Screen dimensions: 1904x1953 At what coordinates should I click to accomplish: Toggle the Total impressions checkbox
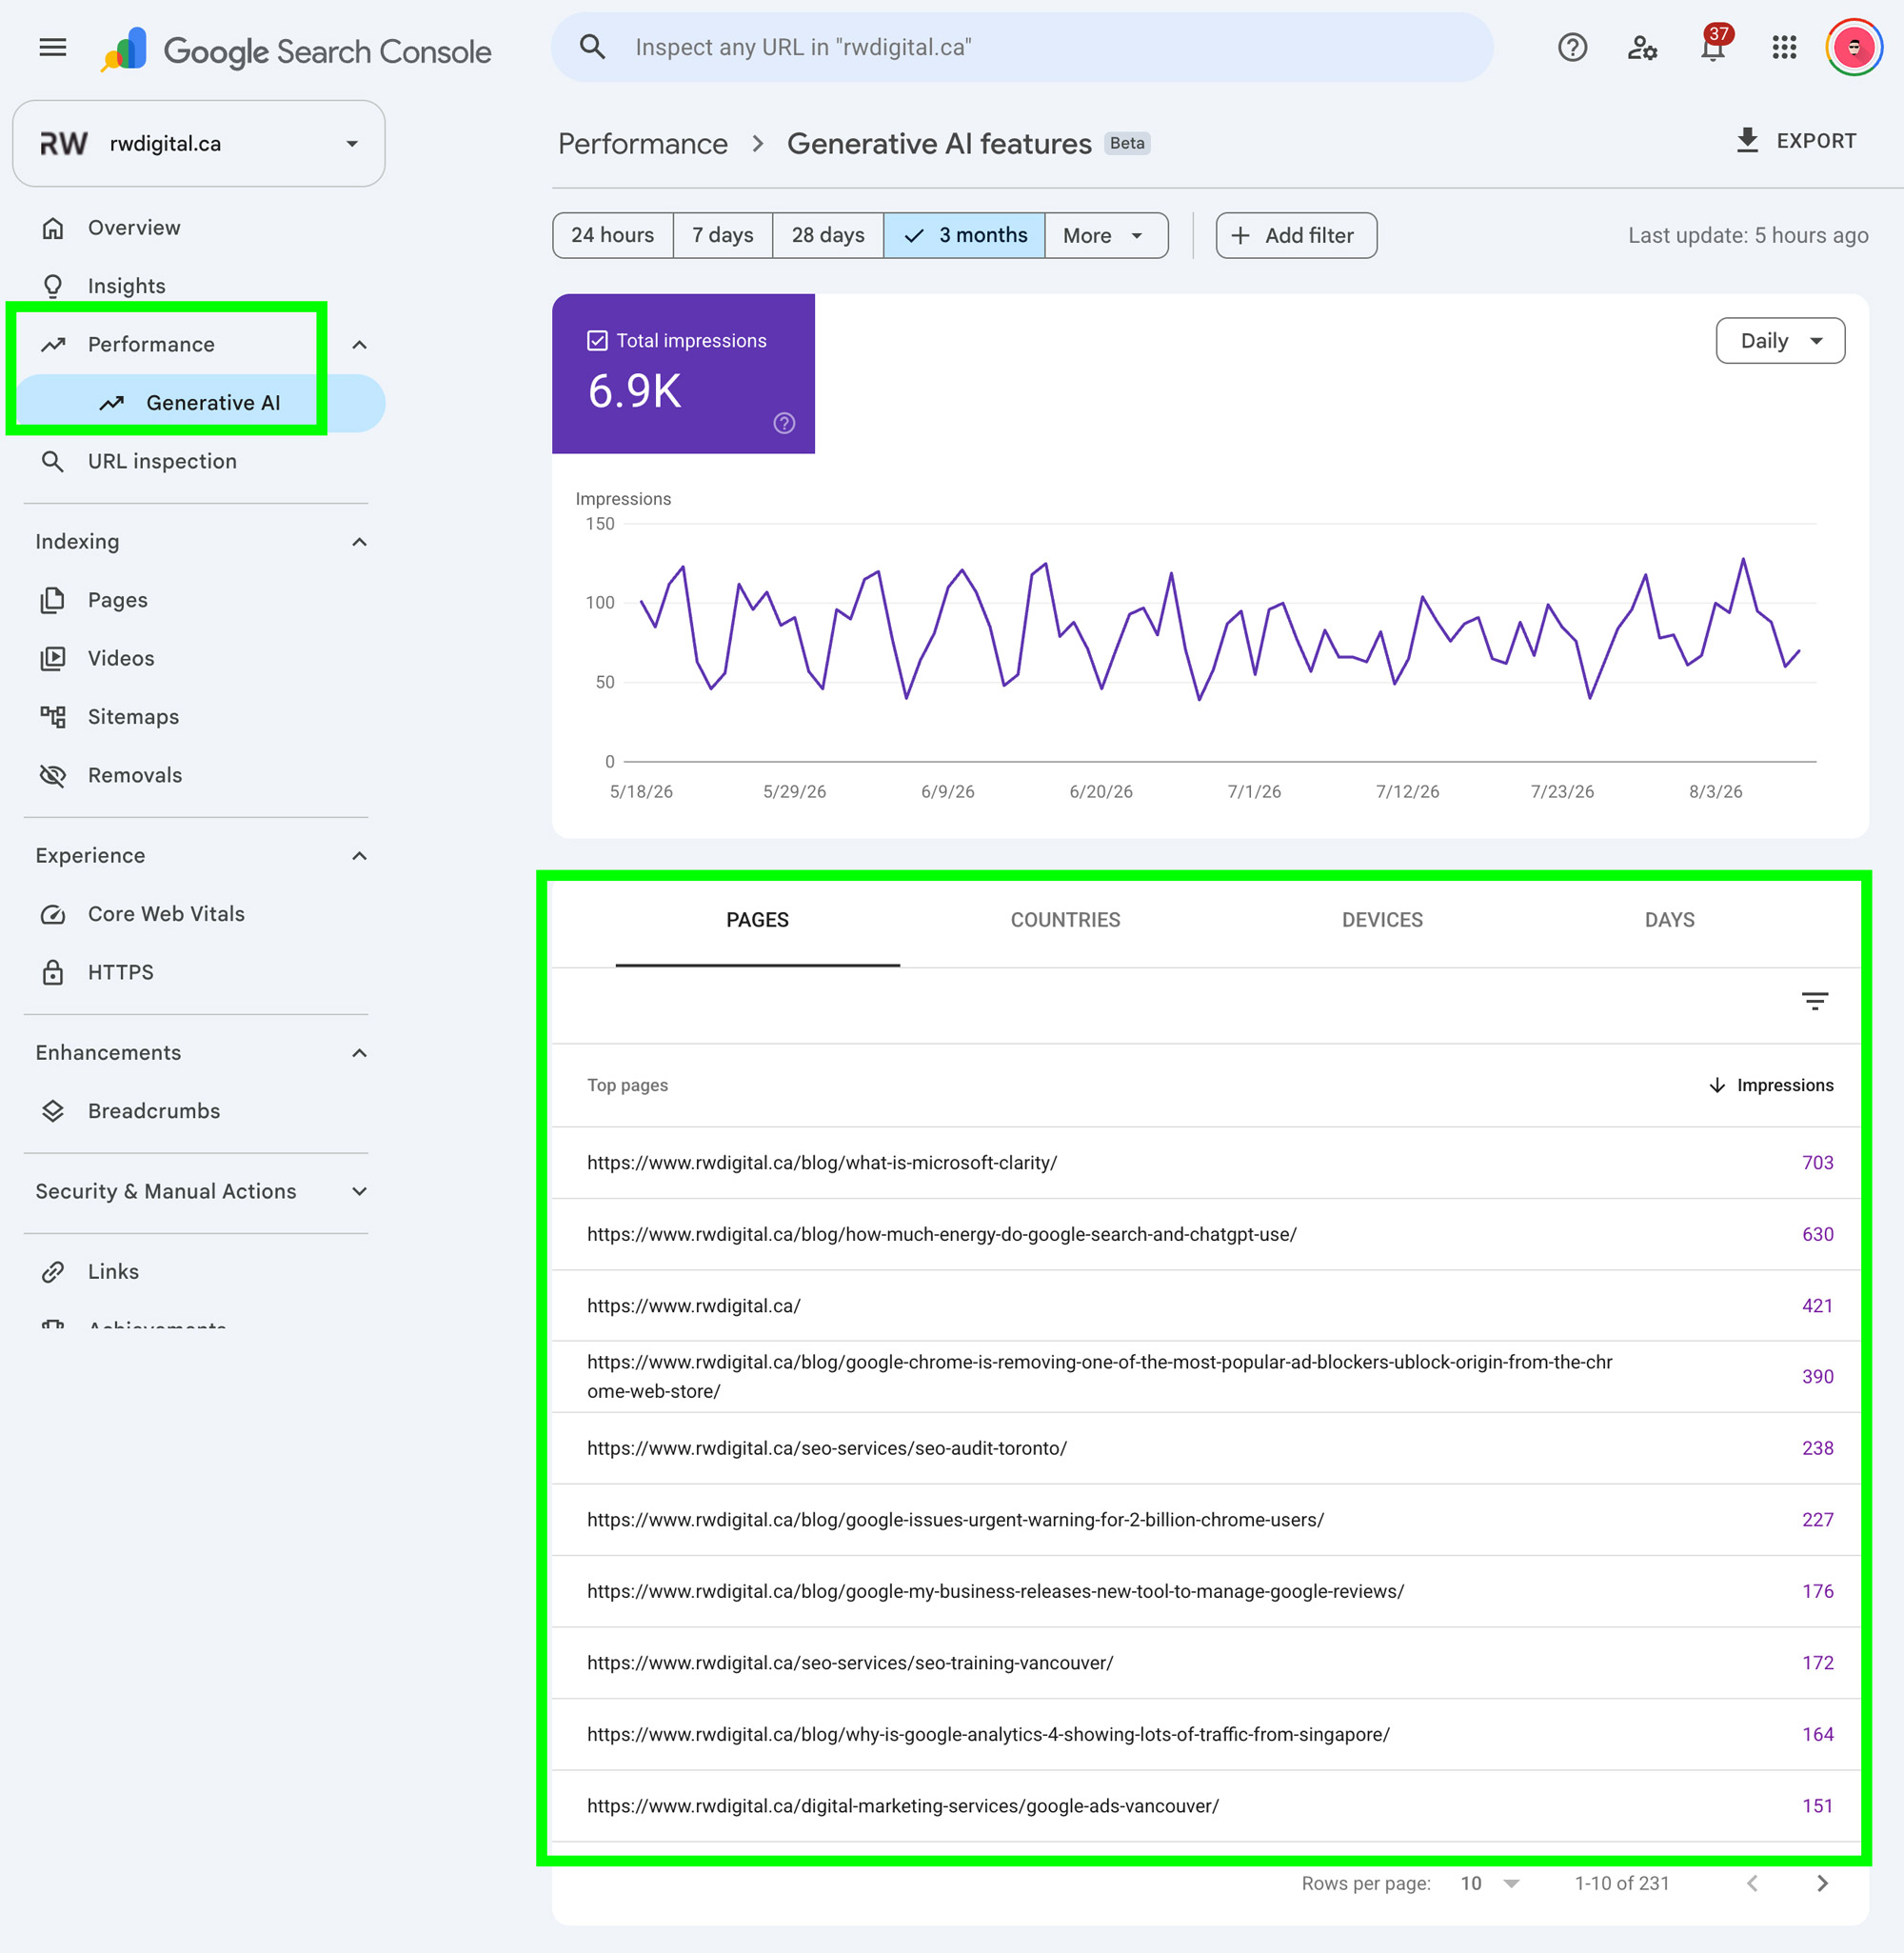(x=597, y=341)
